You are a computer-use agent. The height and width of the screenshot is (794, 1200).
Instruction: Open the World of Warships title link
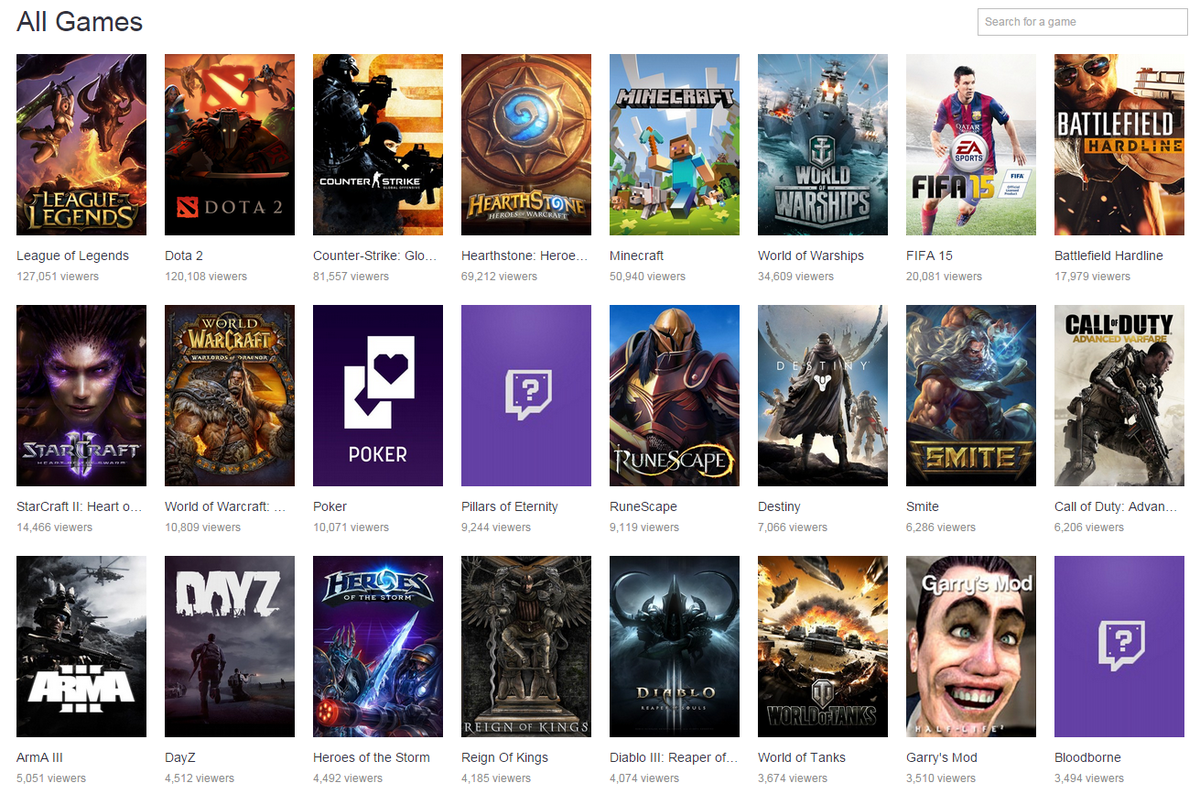(811, 256)
